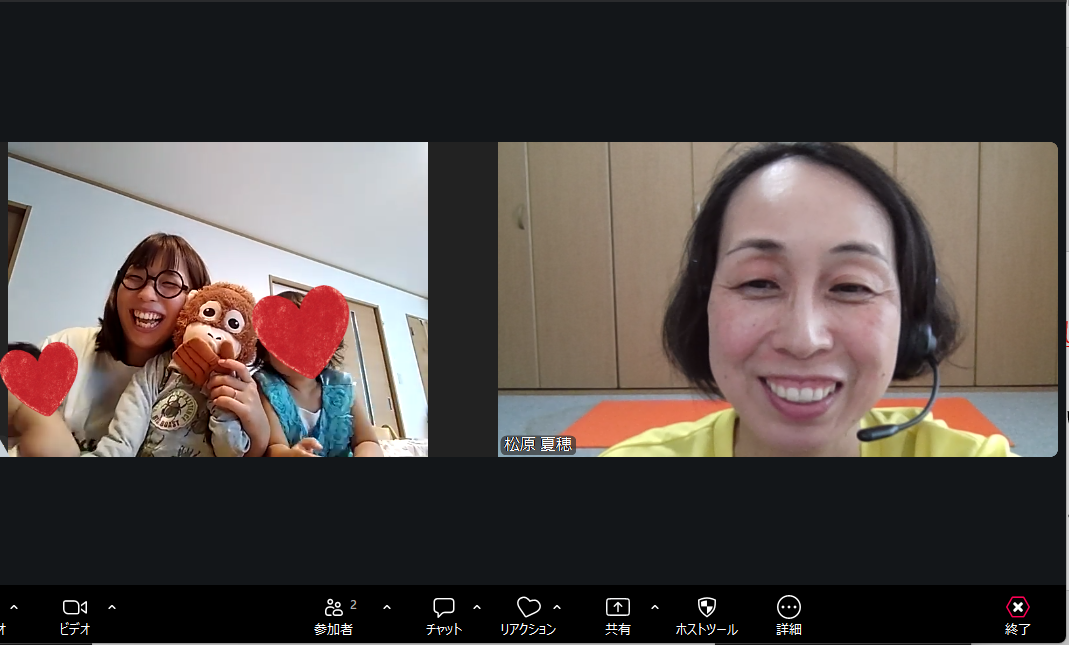Expand the arrow next to リアクション
The height and width of the screenshot is (645, 1069).
point(557,607)
